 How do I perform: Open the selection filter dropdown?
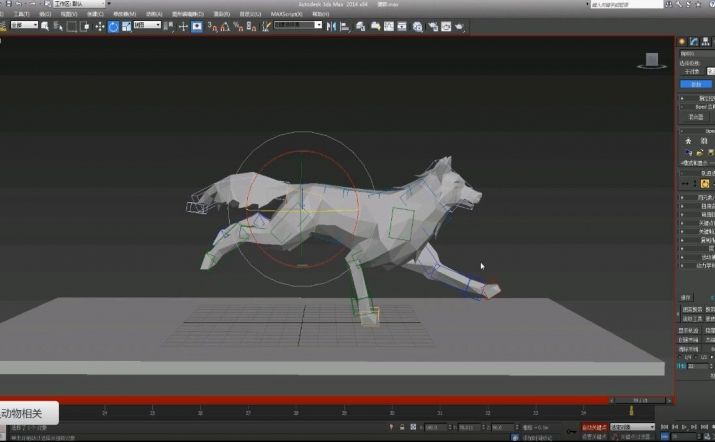(24, 25)
